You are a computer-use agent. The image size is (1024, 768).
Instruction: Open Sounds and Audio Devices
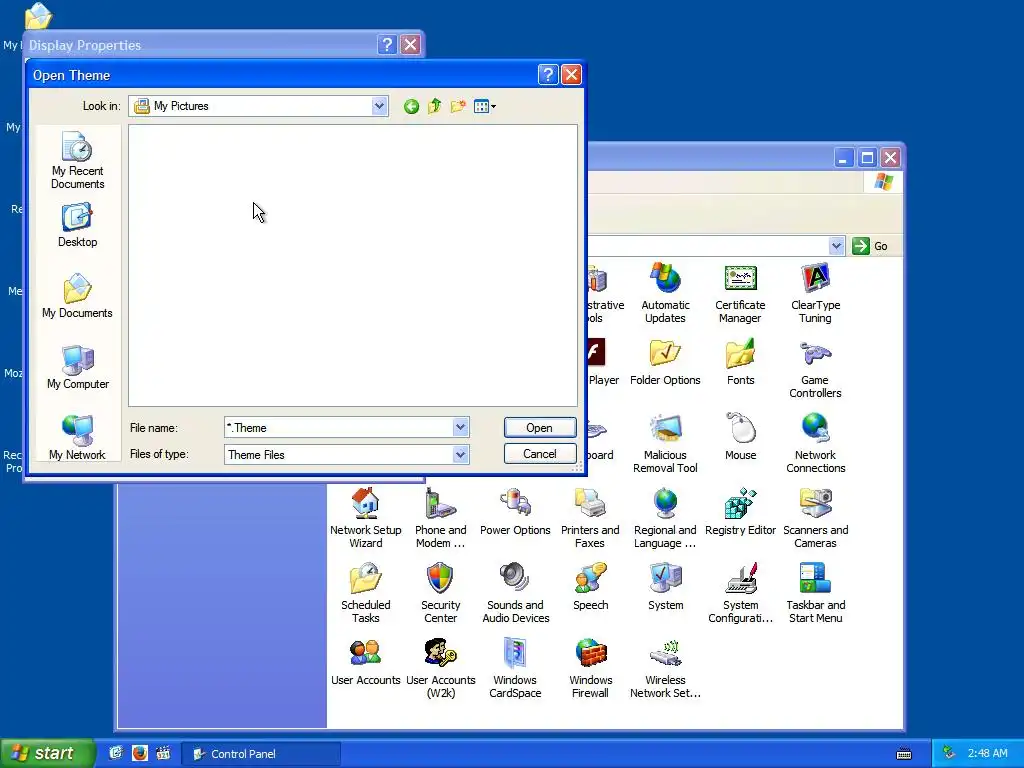click(x=515, y=594)
